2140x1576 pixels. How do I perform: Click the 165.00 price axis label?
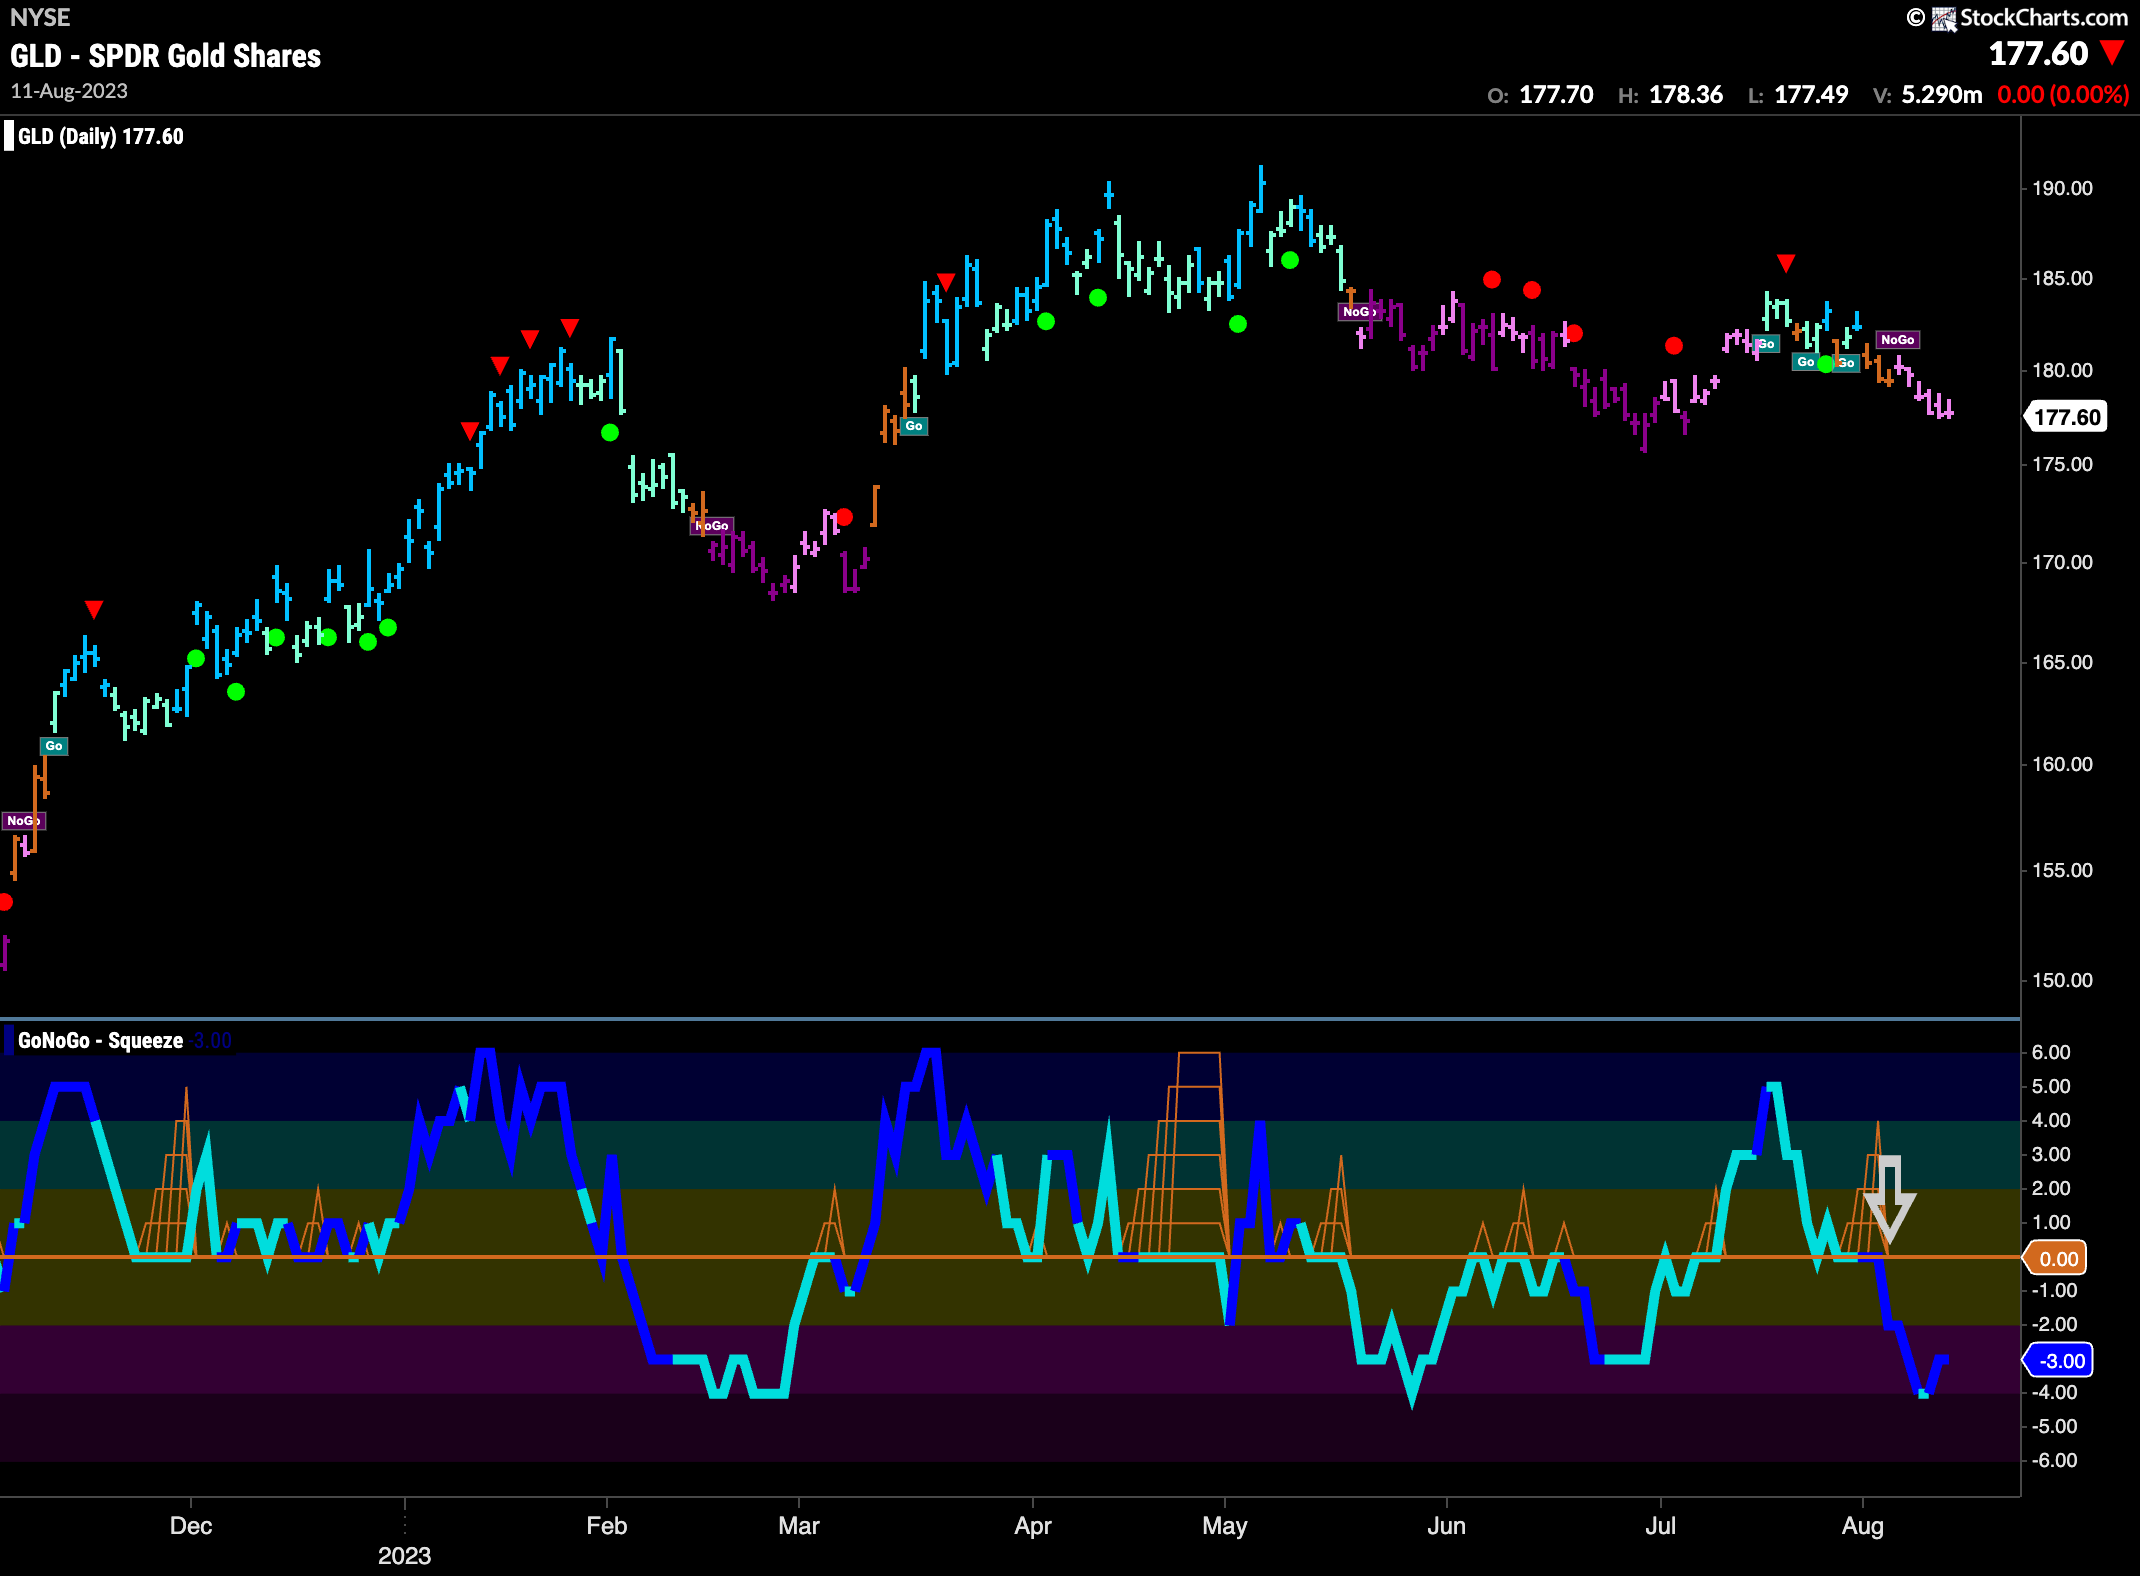(2062, 663)
